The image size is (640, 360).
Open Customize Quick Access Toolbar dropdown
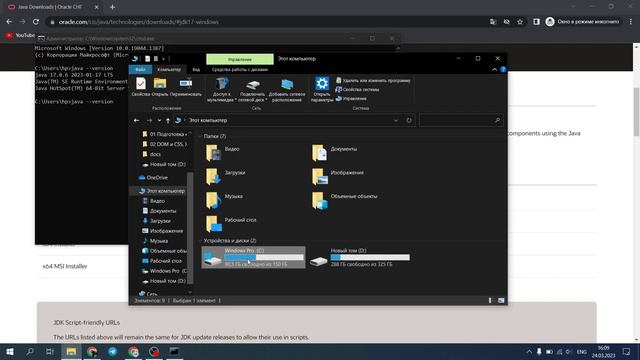(163, 59)
